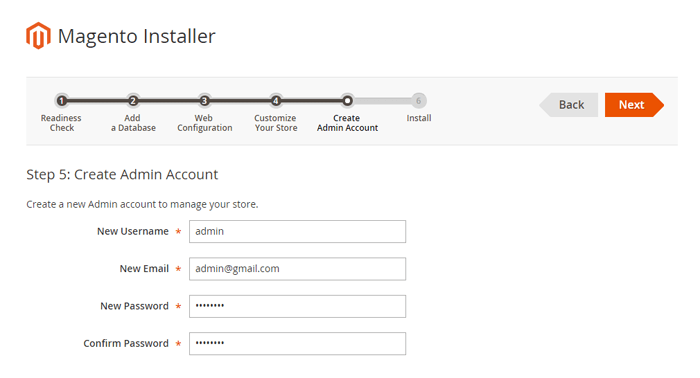Open Web Configuration step label
The image size is (700, 378).
point(204,123)
